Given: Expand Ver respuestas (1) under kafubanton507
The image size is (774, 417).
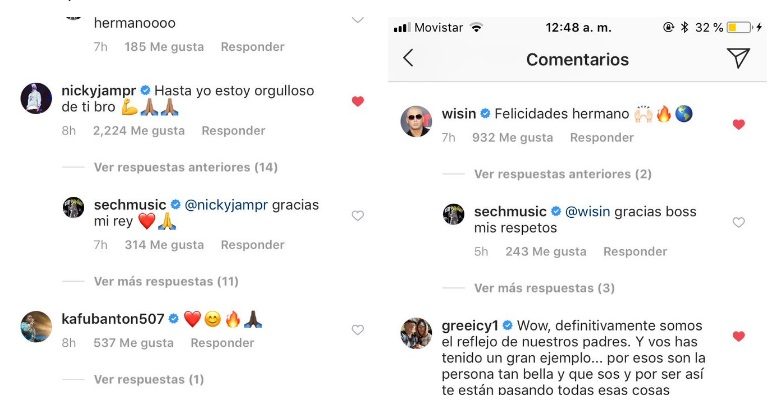Looking at the screenshot, I should click(x=149, y=379).
